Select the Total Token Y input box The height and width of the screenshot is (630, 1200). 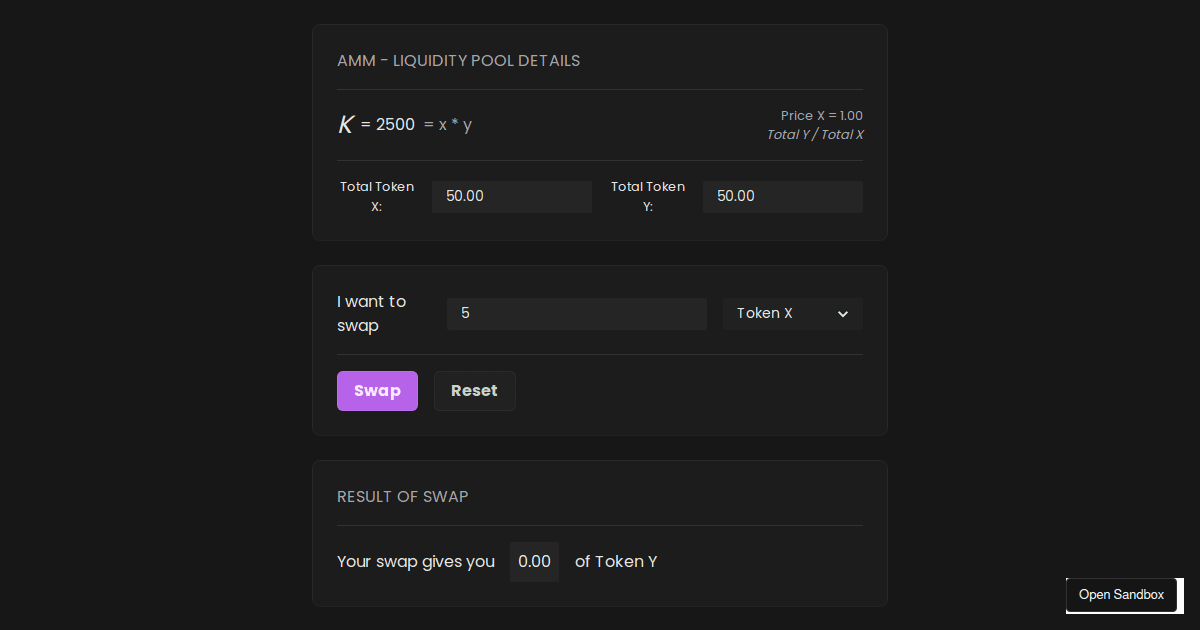pos(782,196)
